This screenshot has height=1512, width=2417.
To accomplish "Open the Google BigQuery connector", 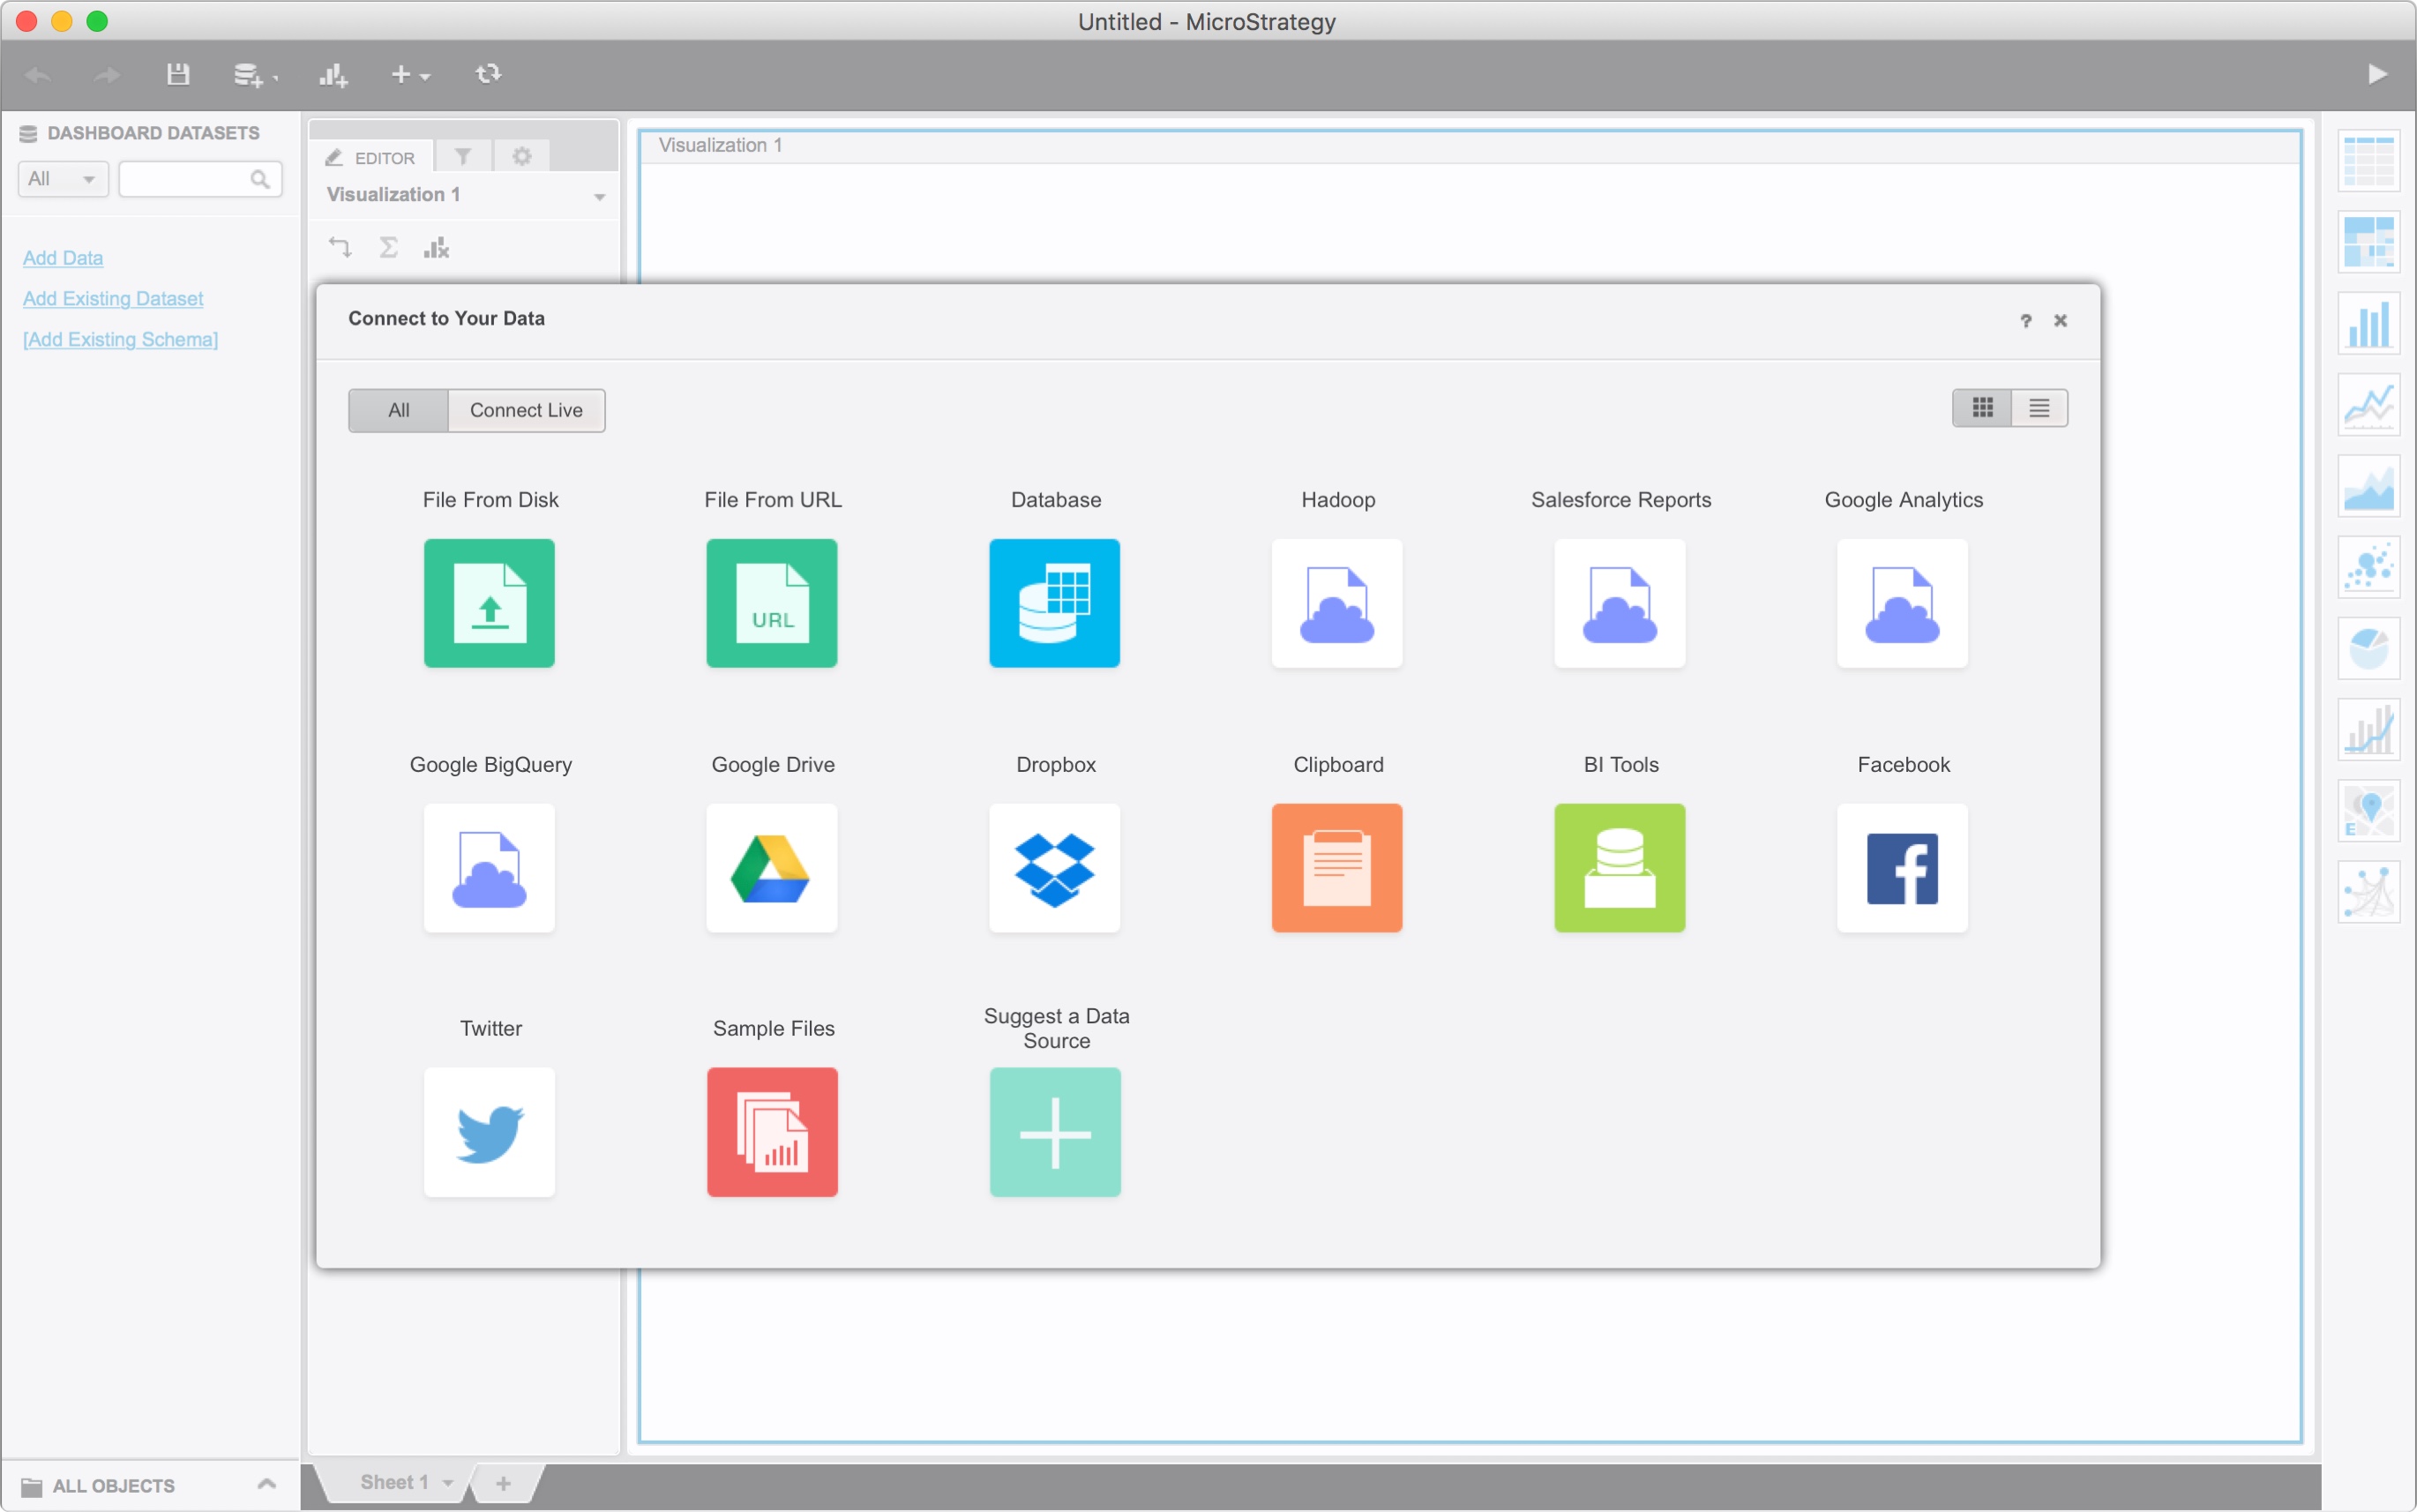I will click(489, 868).
